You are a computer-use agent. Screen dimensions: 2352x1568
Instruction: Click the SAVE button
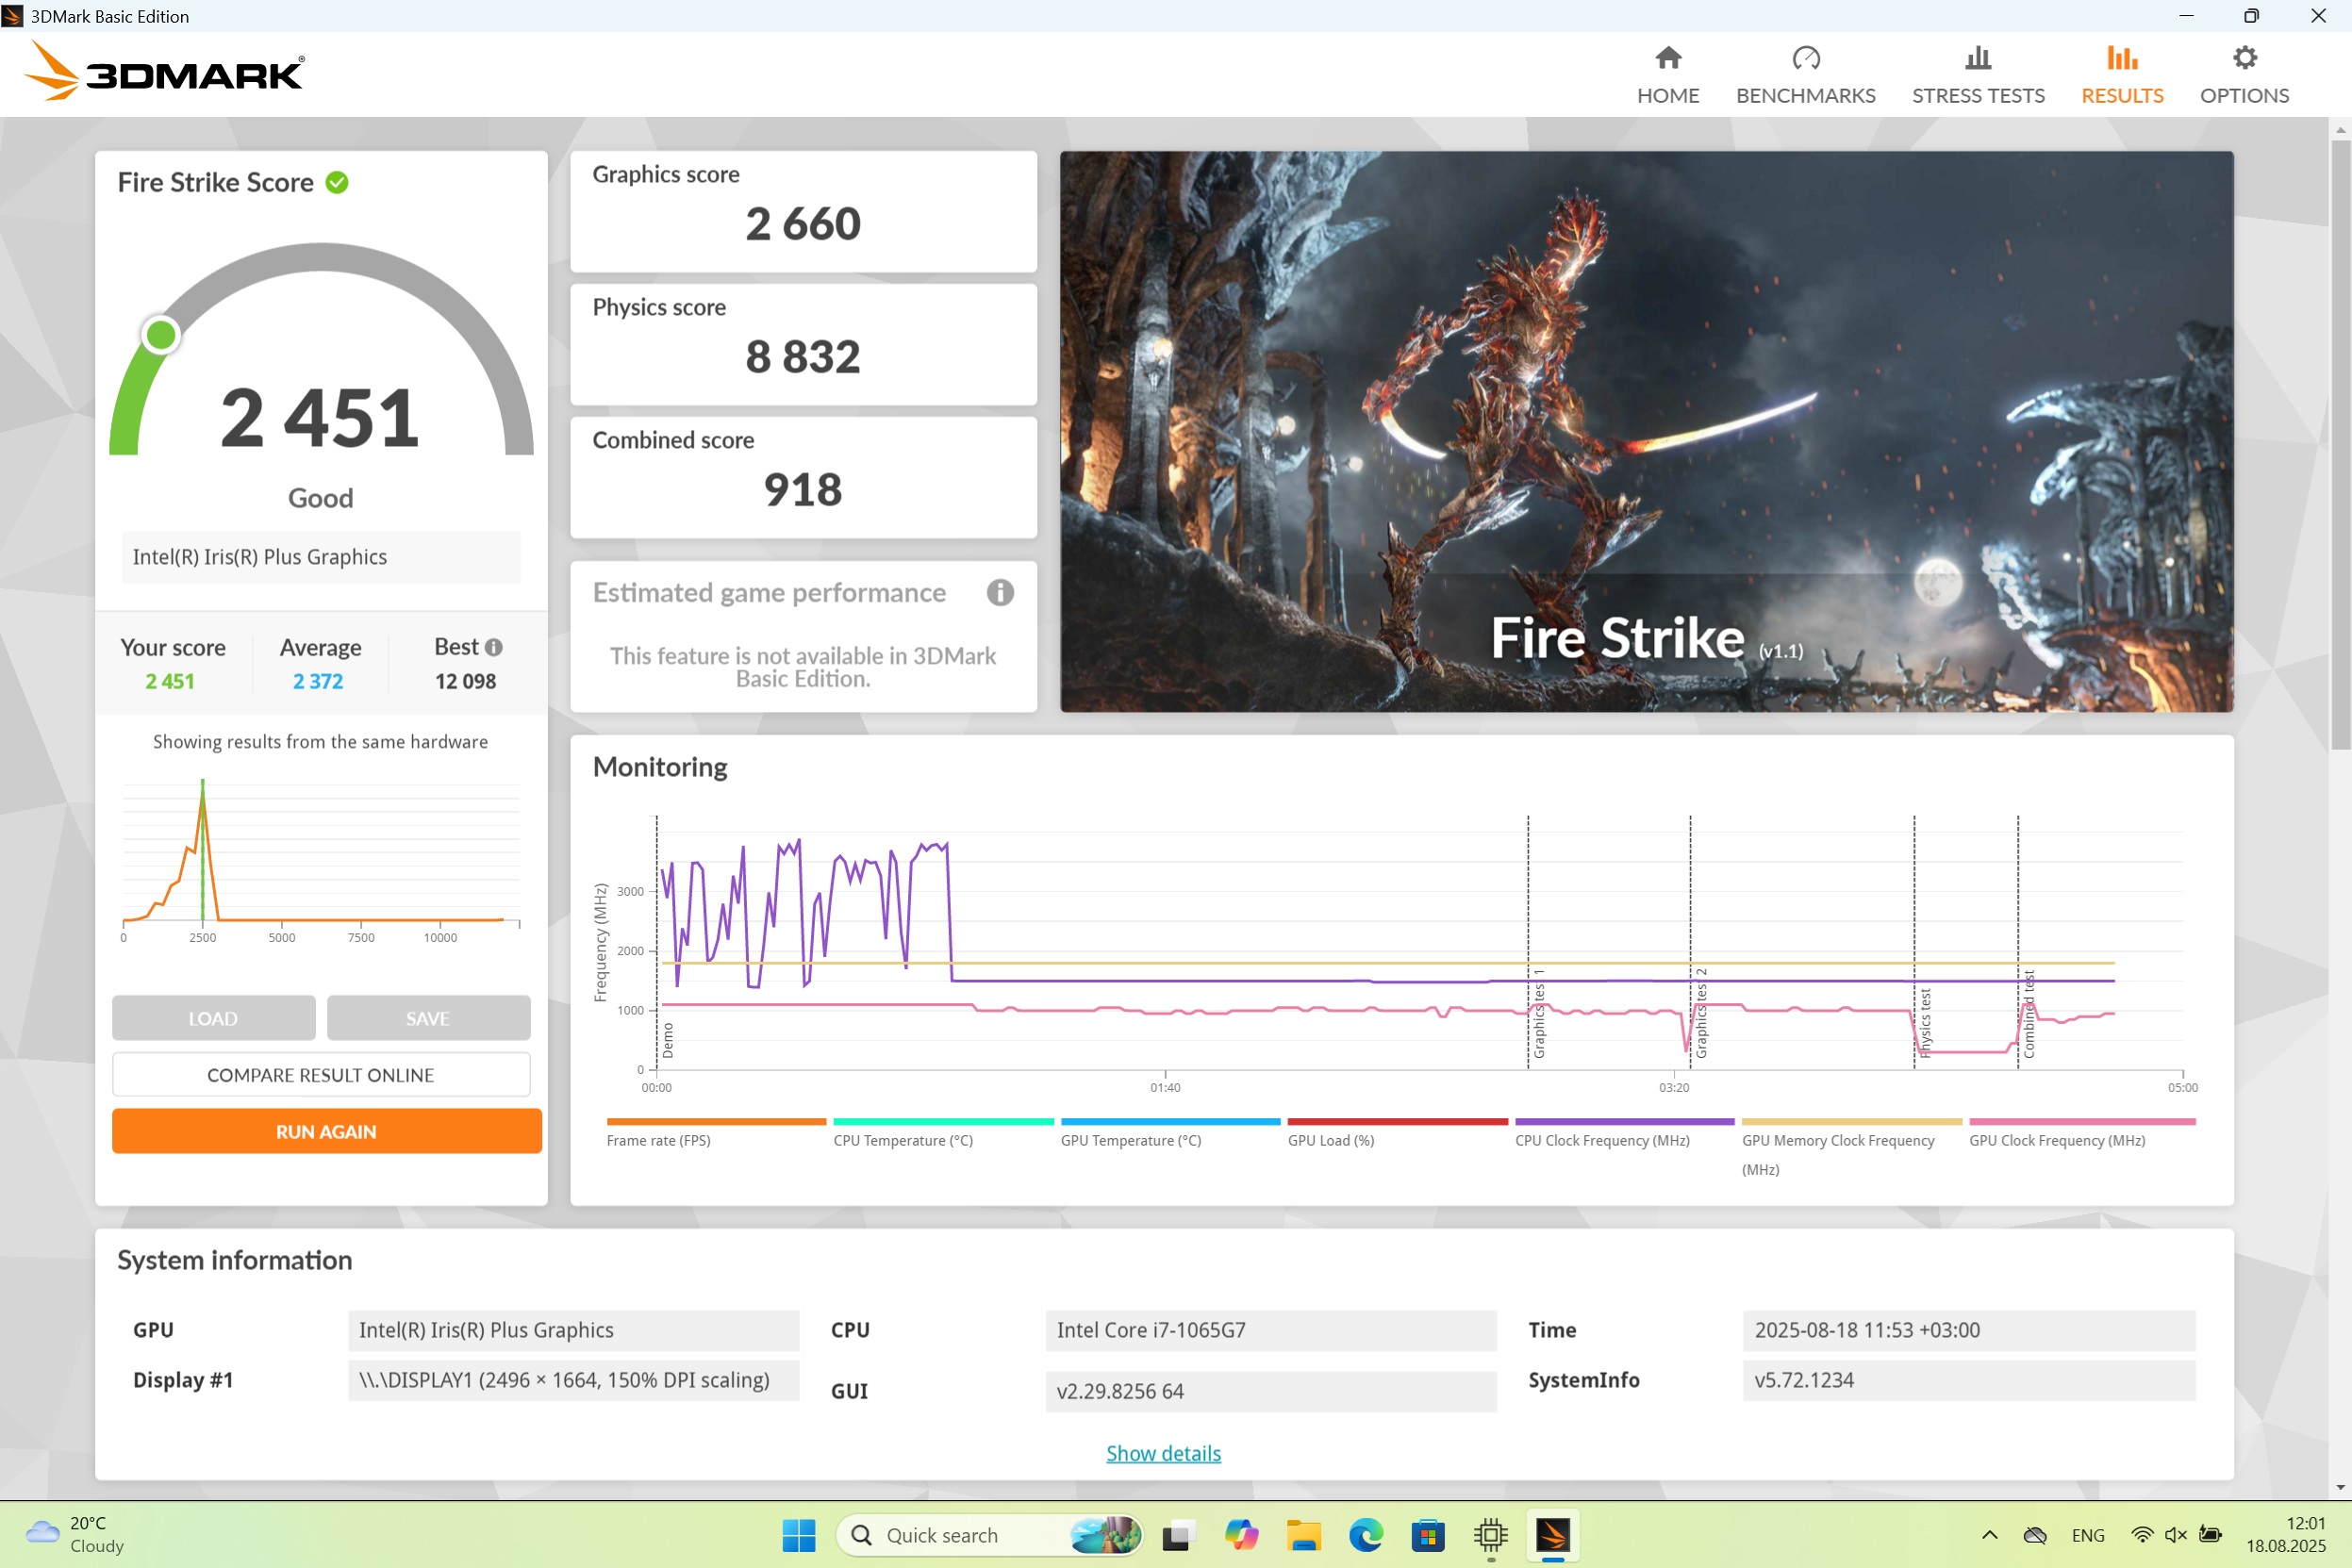[x=428, y=1018]
